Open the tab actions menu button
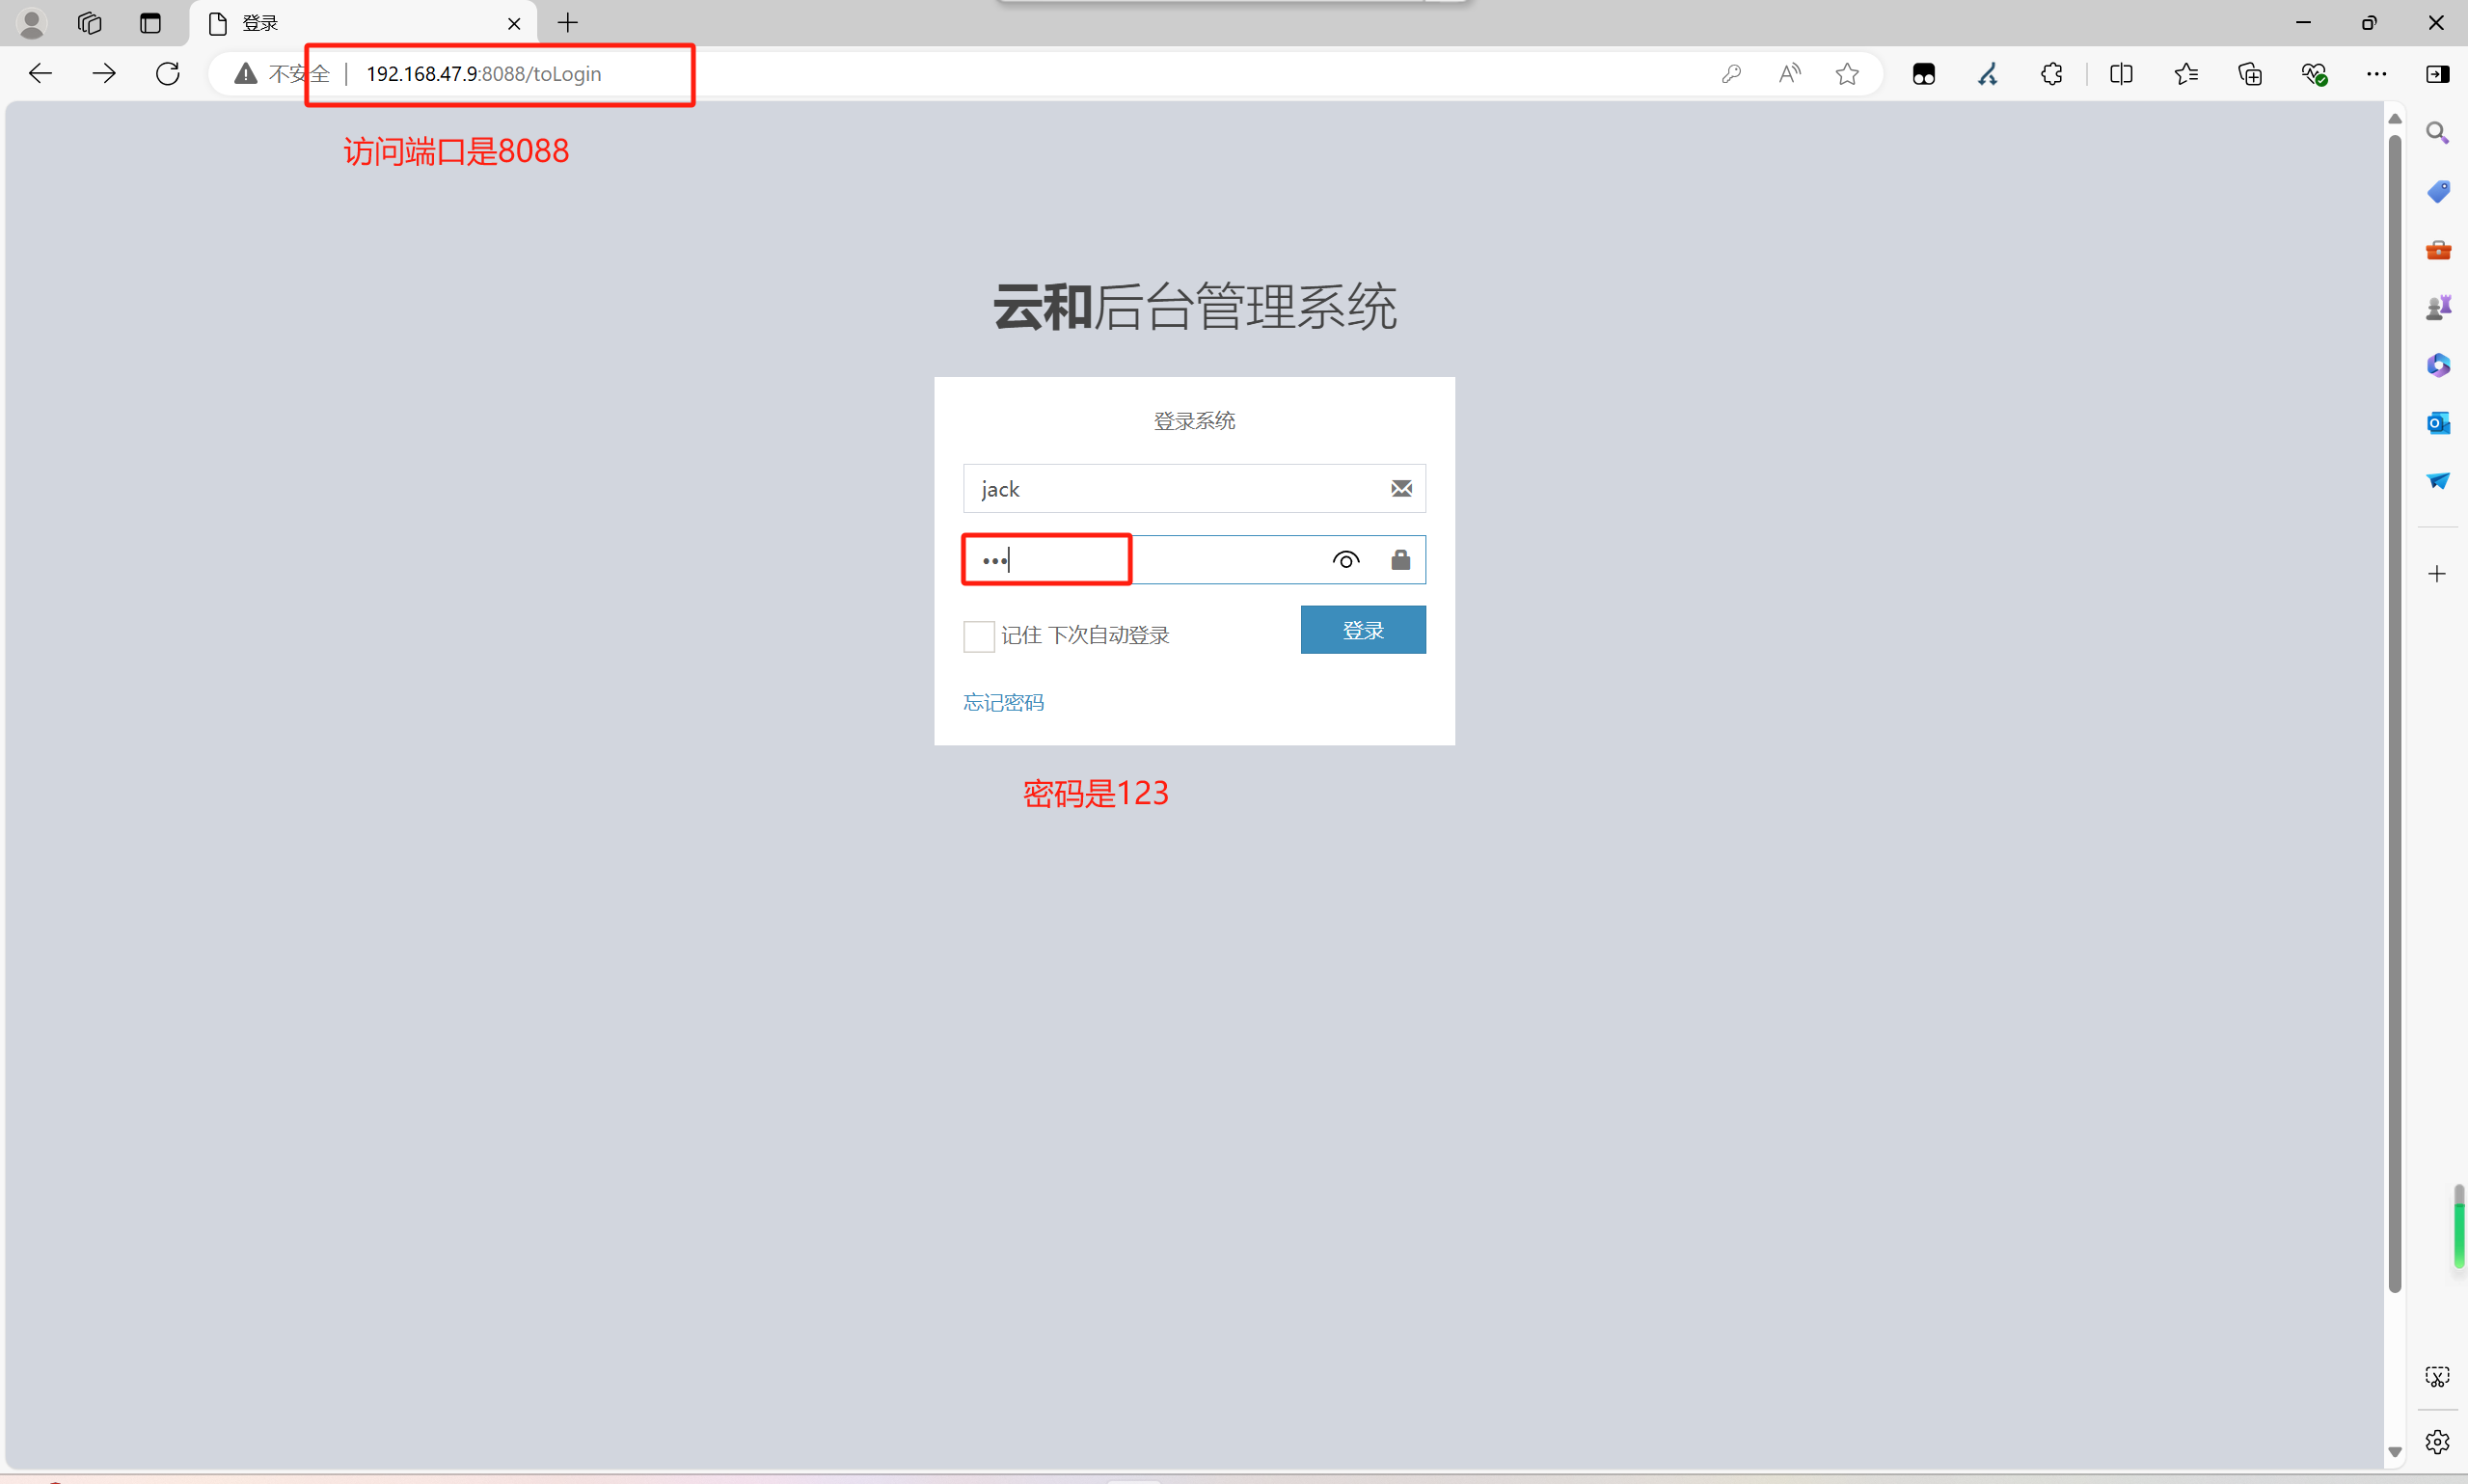This screenshot has height=1484, width=2468. point(150,23)
